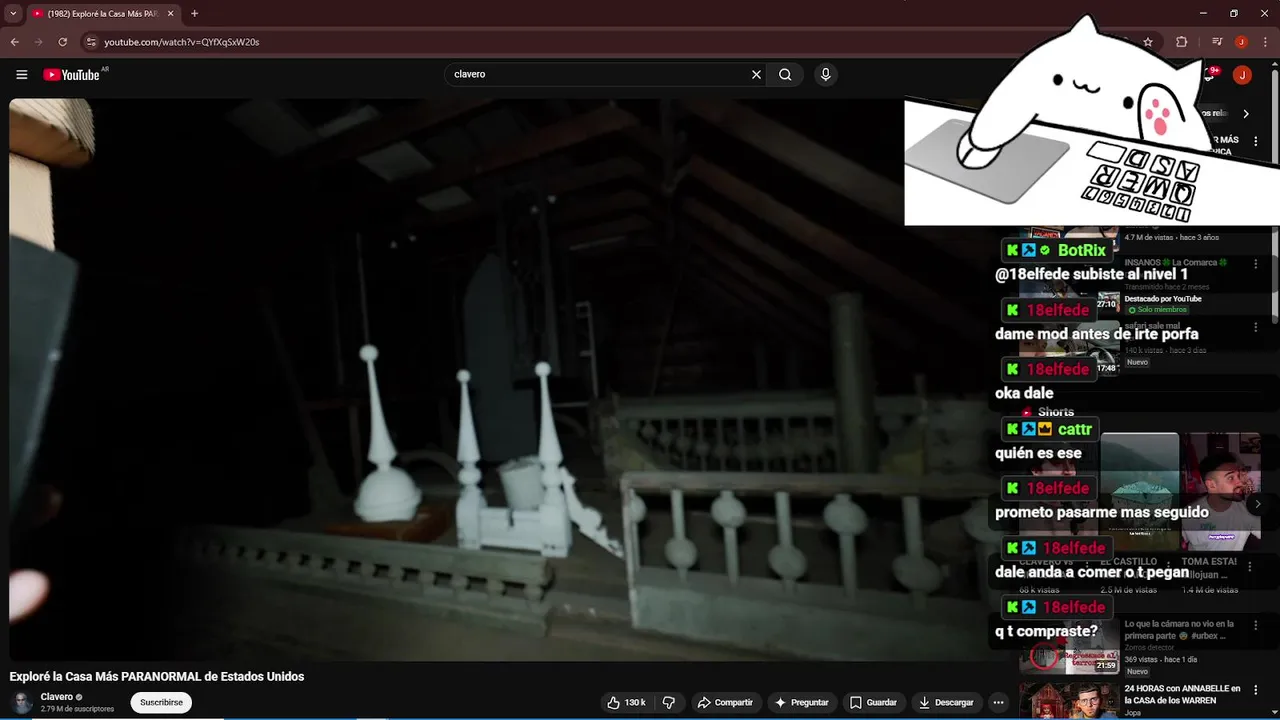1280x720 pixels.
Task: Open the TOMA ESTA! short thumbnail
Action: click(1220, 492)
